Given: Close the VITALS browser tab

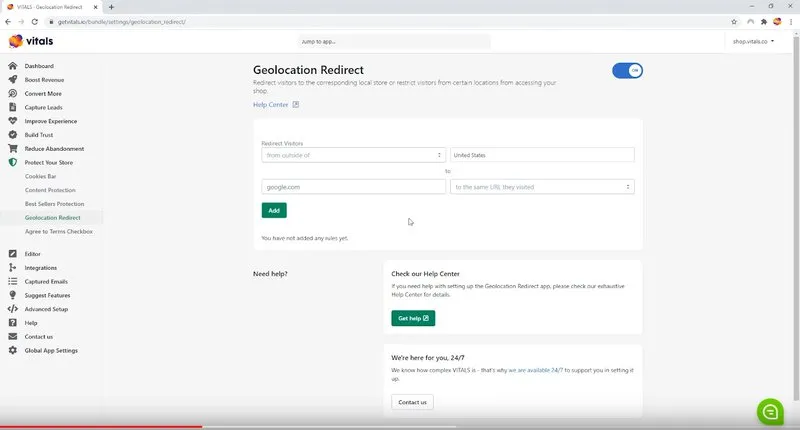Looking at the screenshot, I should click(95, 7).
